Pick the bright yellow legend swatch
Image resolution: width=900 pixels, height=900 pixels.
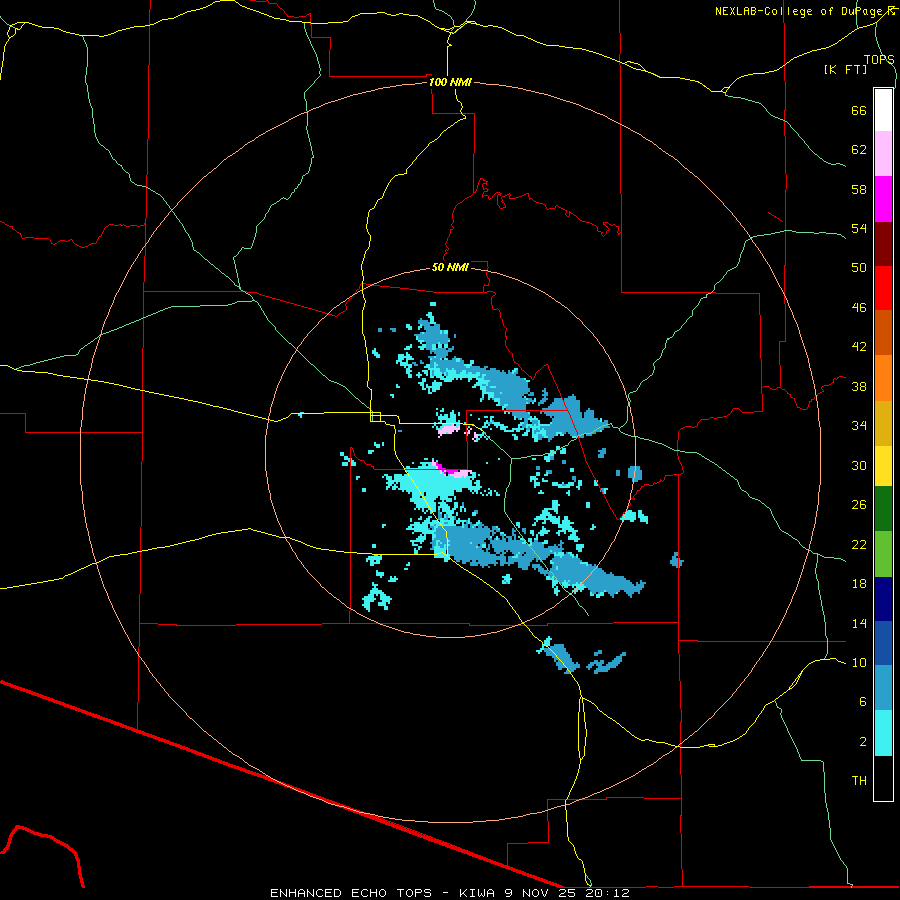point(883,465)
